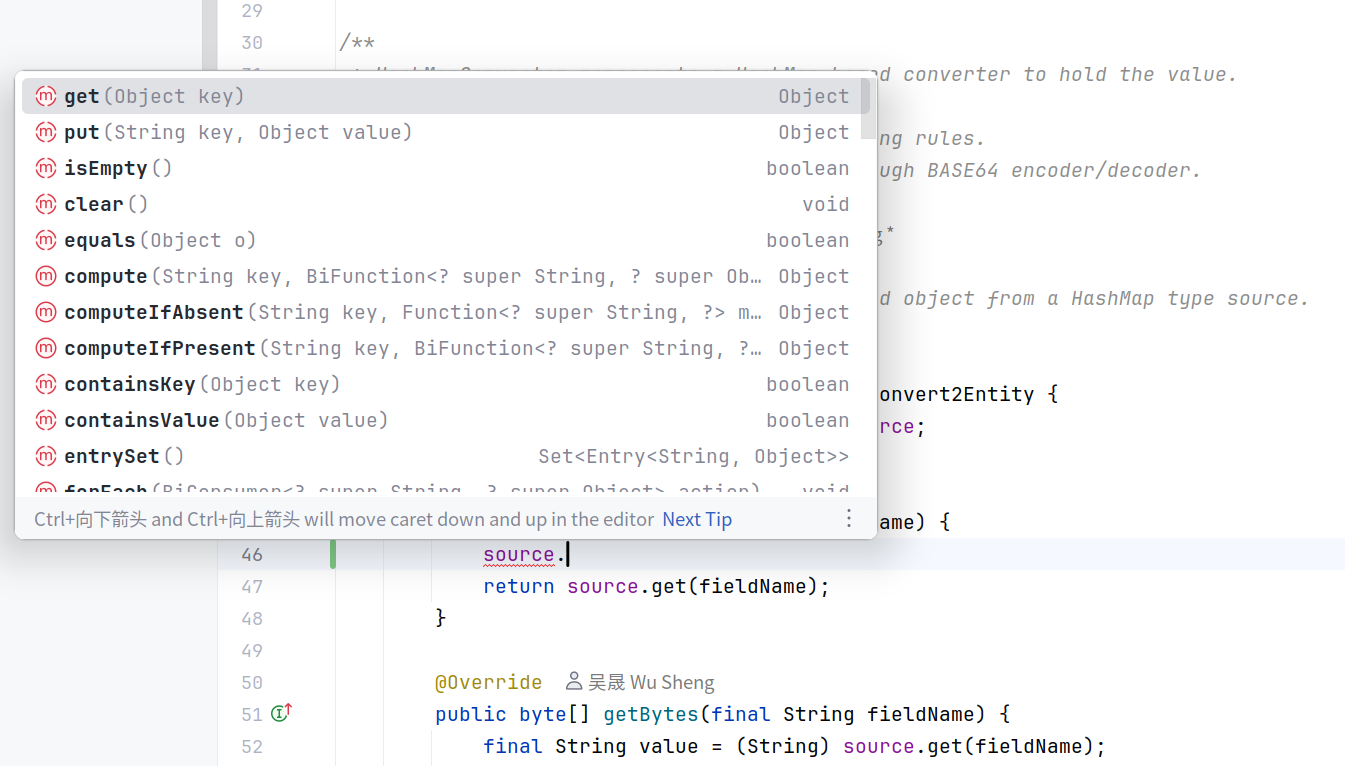Image resolution: width=1345 pixels, height=766 pixels.
Task: Click the method icon beside containsKey
Action: coord(45,385)
